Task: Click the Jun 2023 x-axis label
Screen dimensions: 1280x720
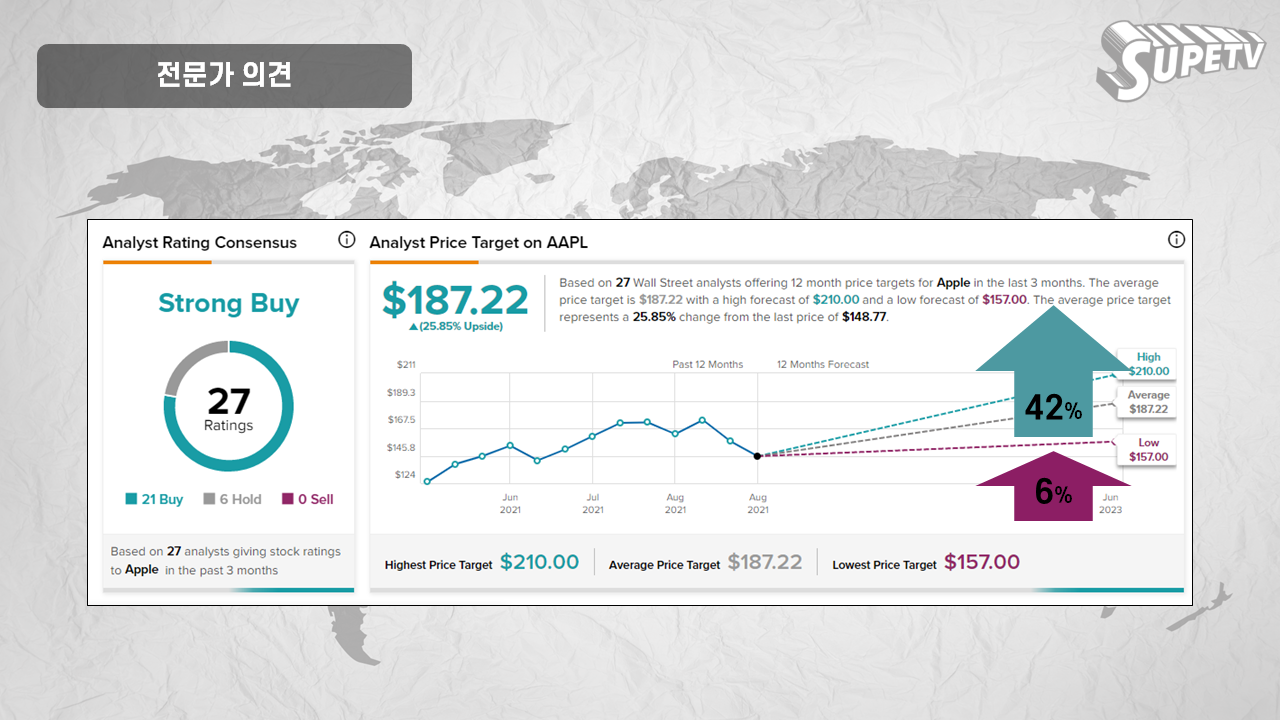Action: [x=1110, y=503]
